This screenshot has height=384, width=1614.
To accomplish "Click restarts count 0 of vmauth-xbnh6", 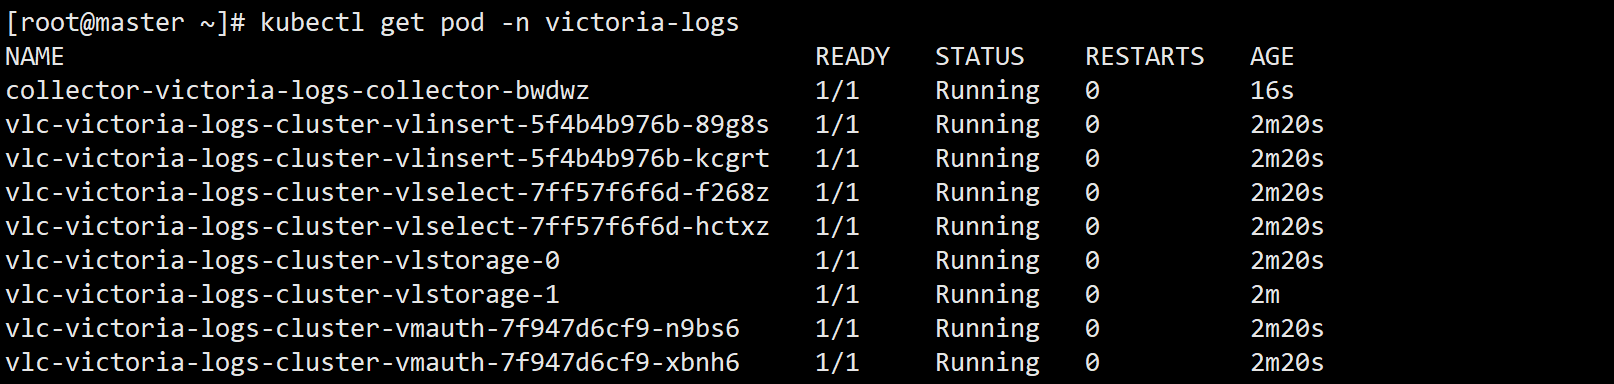I will (1092, 363).
